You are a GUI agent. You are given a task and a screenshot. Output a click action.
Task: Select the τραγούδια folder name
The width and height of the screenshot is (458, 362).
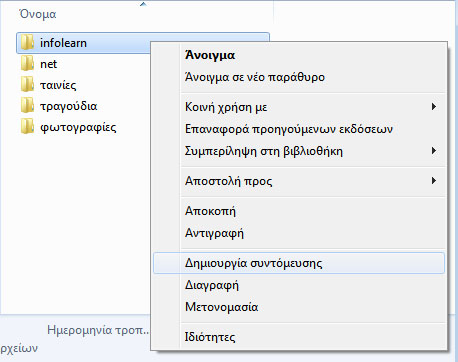click(69, 106)
